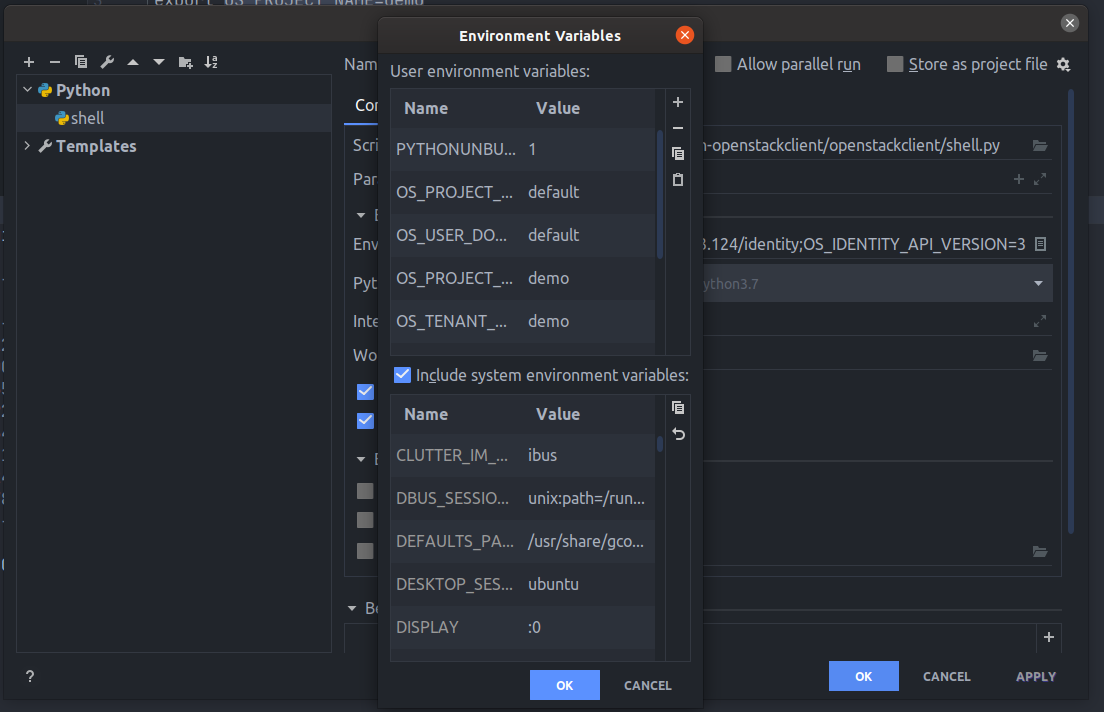Sort user variables by Value column header

[x=558, y=108]
